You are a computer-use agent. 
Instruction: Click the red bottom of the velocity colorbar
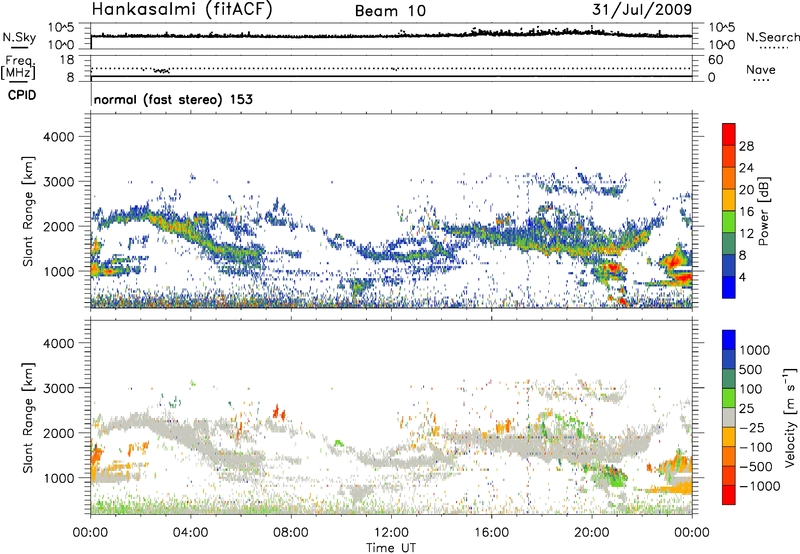(x=729, y=495)
